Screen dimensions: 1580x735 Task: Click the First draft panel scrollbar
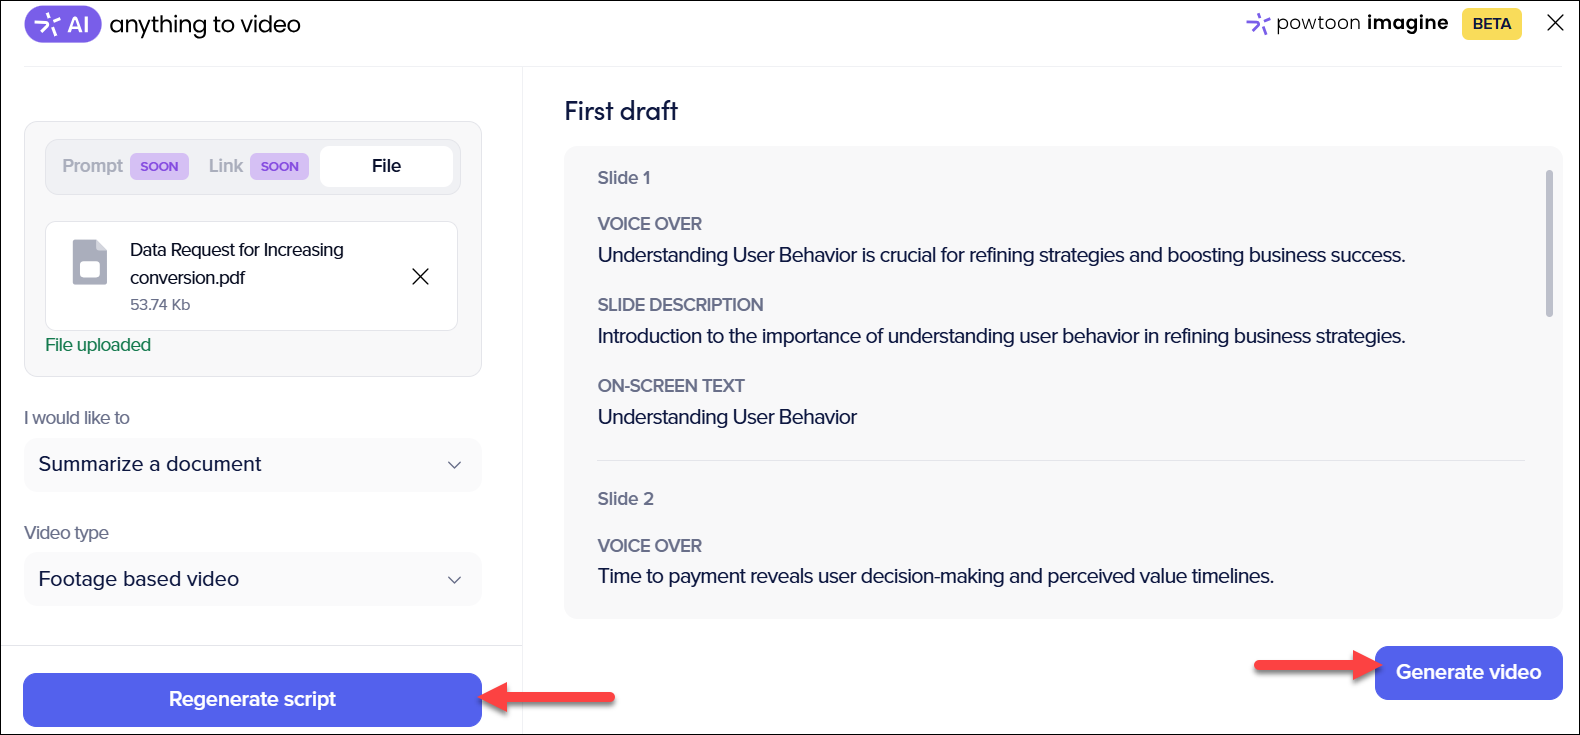(1549, 244)
